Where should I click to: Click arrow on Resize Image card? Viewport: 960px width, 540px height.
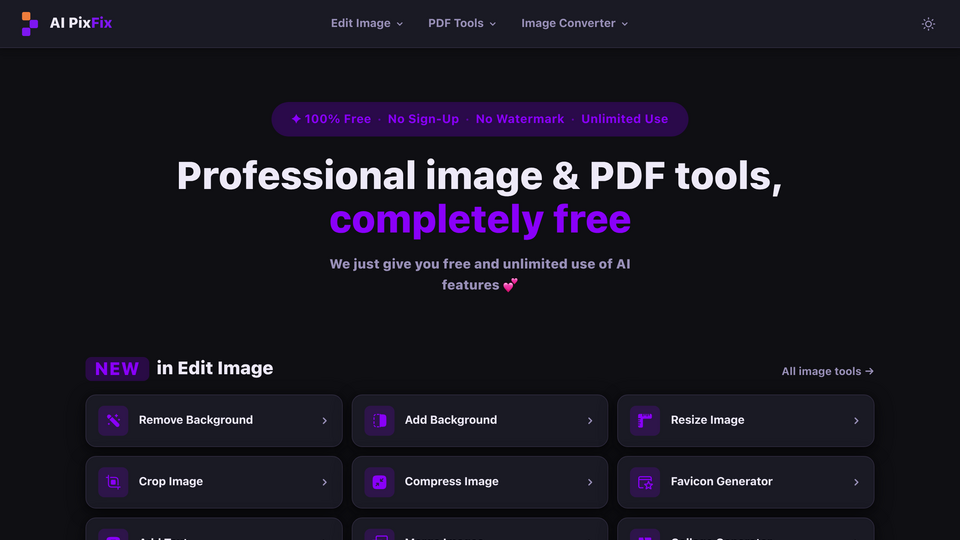coord(856,421)
